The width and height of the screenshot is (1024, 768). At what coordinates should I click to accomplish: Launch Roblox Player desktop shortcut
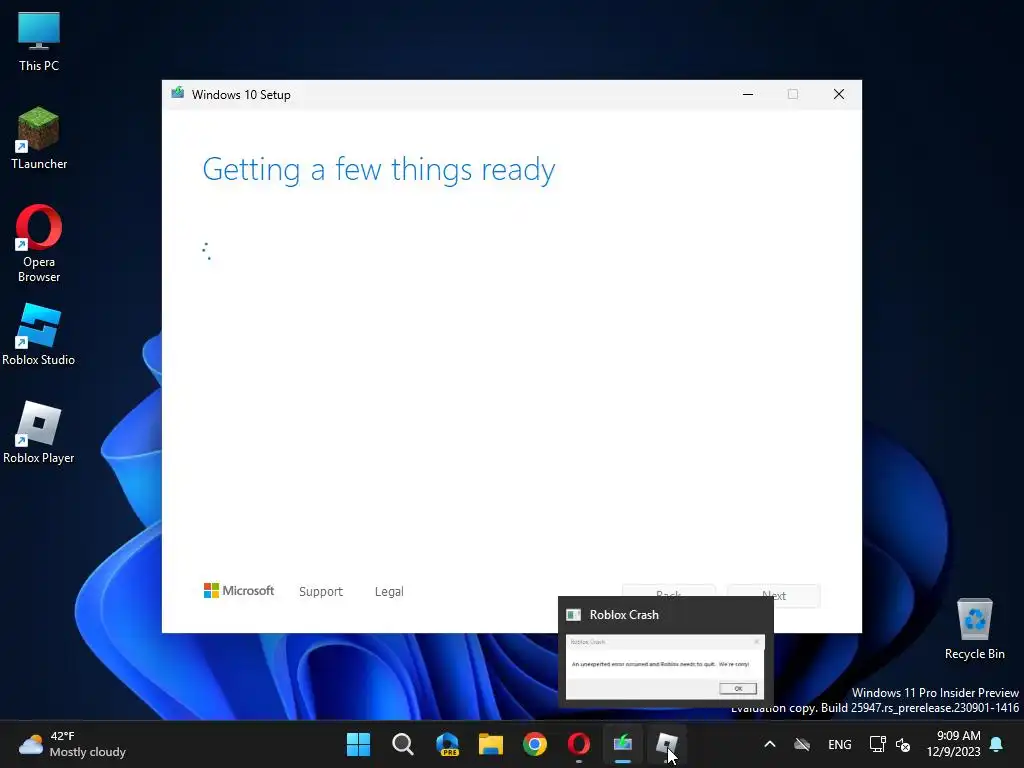pos(39,432)
